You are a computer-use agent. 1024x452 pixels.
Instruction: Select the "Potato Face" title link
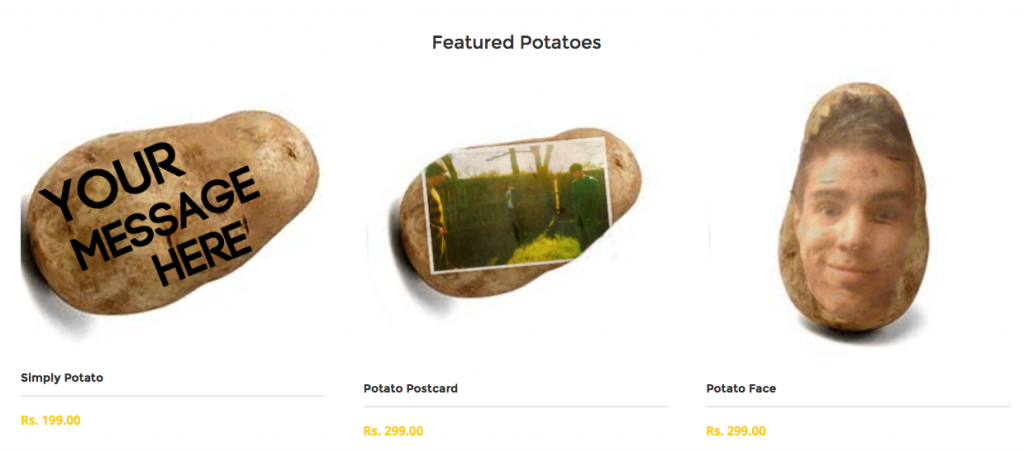pyautogui.click(x=741, y=388)
